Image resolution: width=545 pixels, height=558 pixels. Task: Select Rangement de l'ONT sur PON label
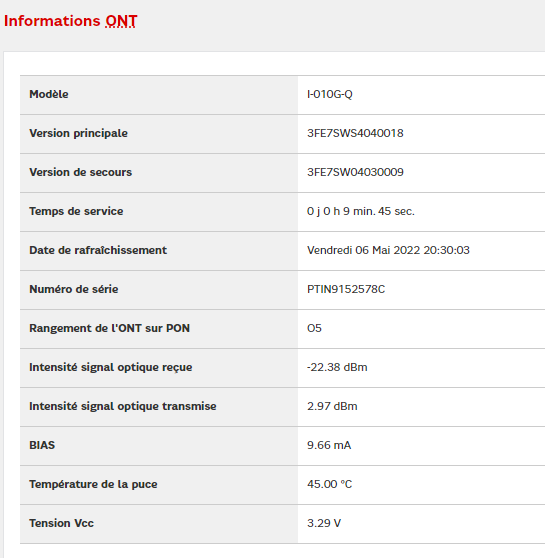(x=109, y=328)
